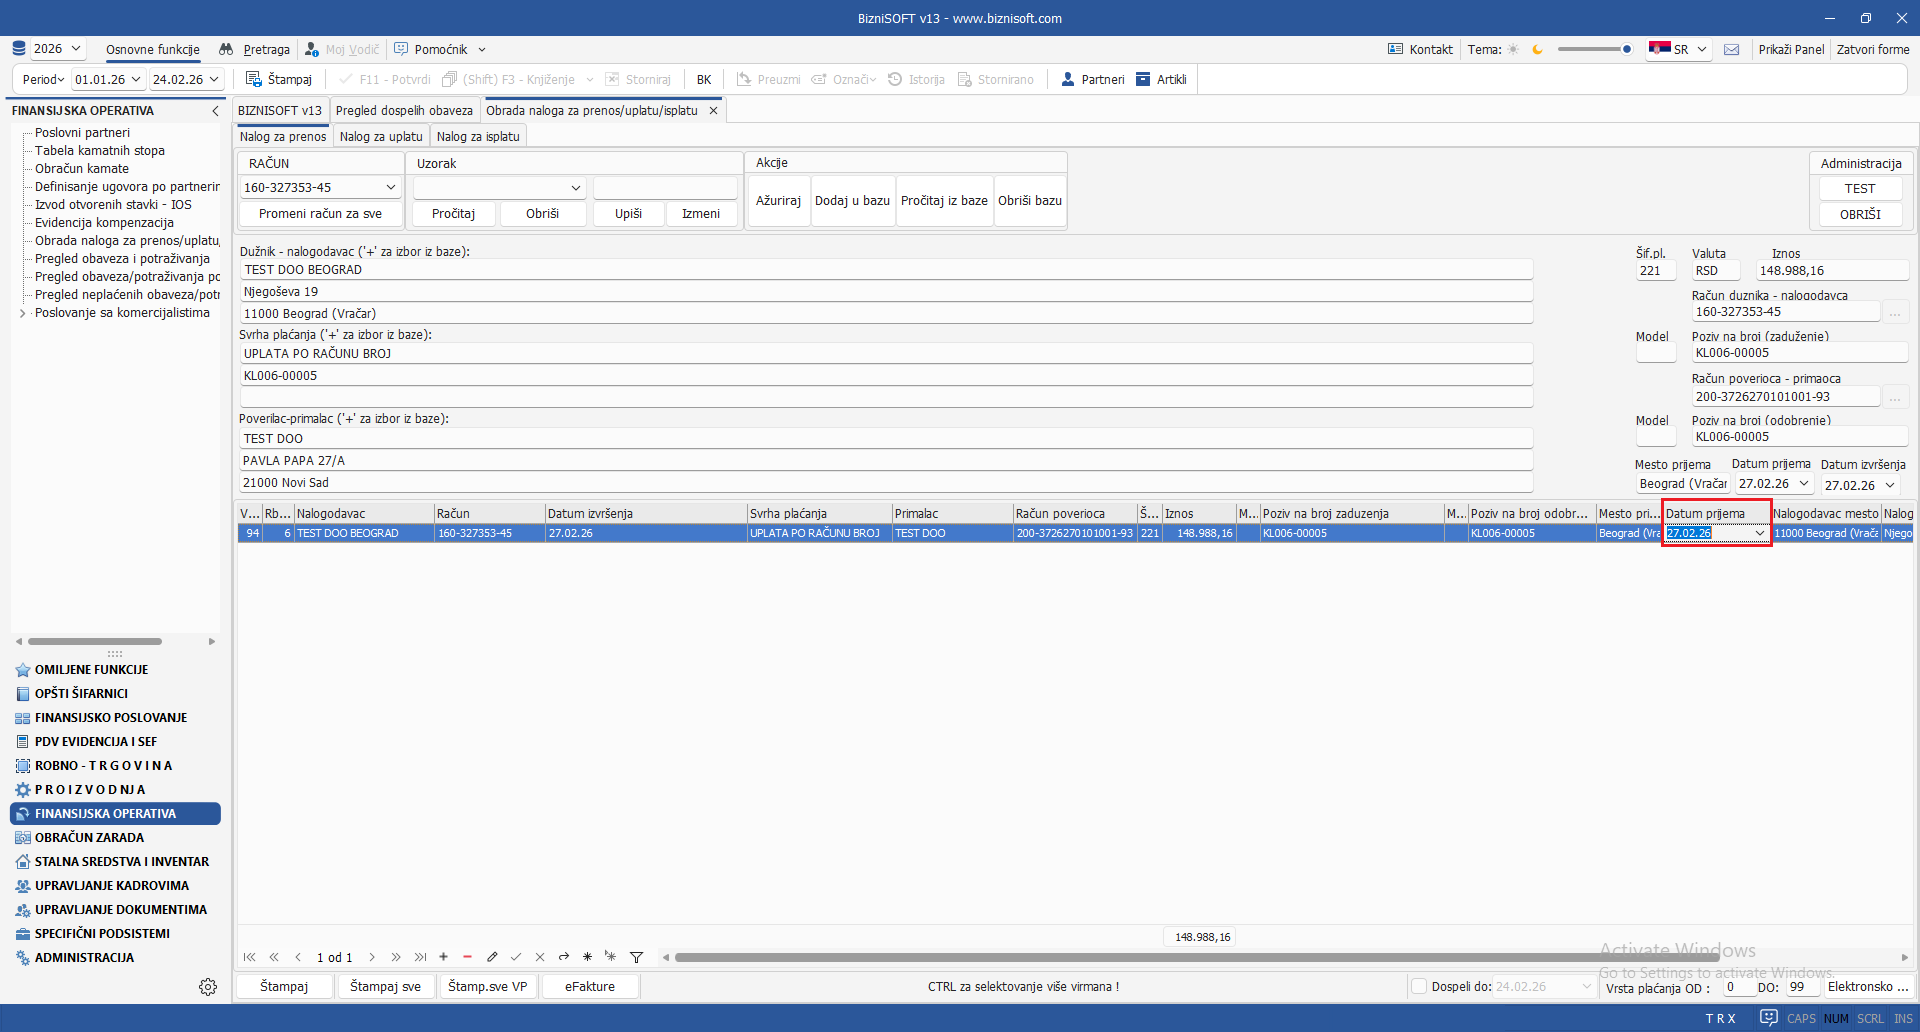1920x1032 pixels.
Task: Toggle the Dospeli do checkbox
Action: [1418, 986]
